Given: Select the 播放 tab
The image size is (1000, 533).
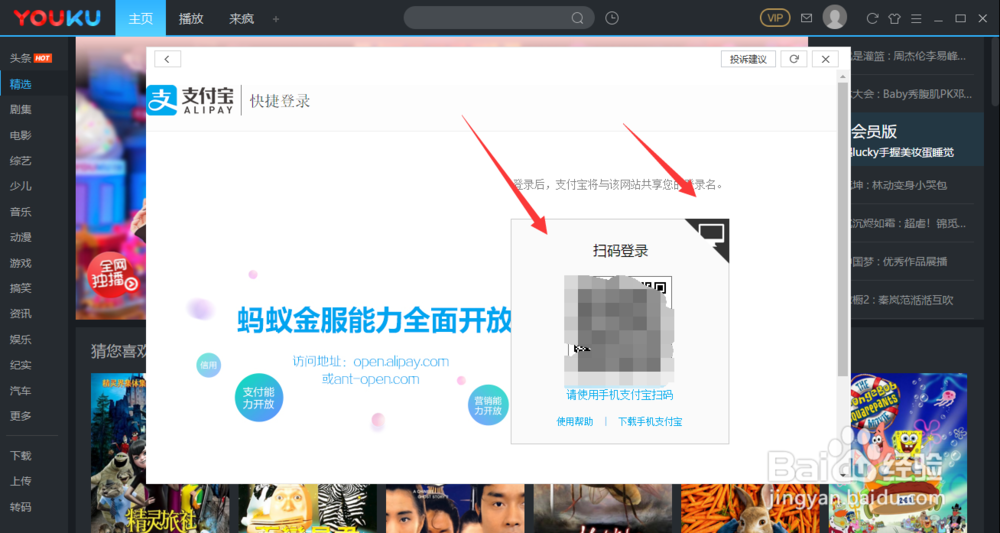Looking at the screenshot, I should [191, 18].
